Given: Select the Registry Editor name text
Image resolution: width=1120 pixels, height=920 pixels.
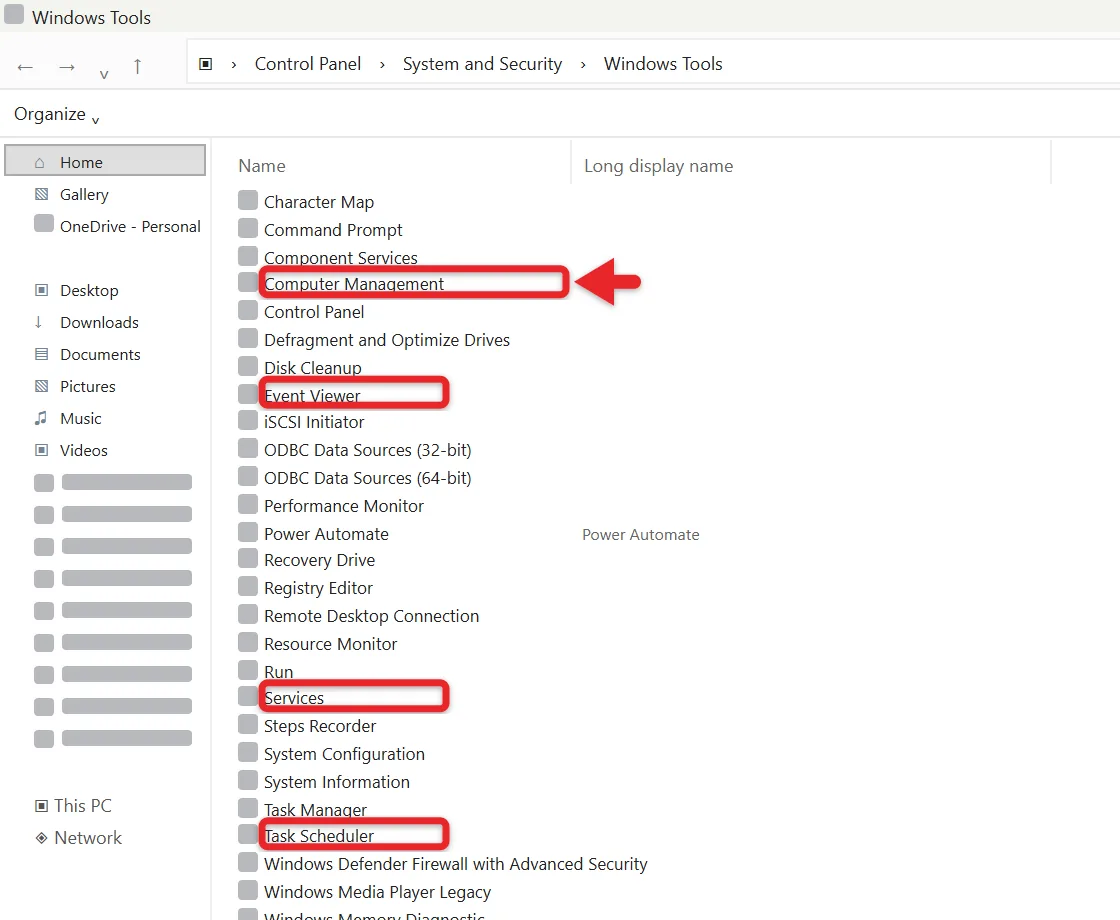Looking at the screenshot, I should pyautogui.click(x=319, y=588).
